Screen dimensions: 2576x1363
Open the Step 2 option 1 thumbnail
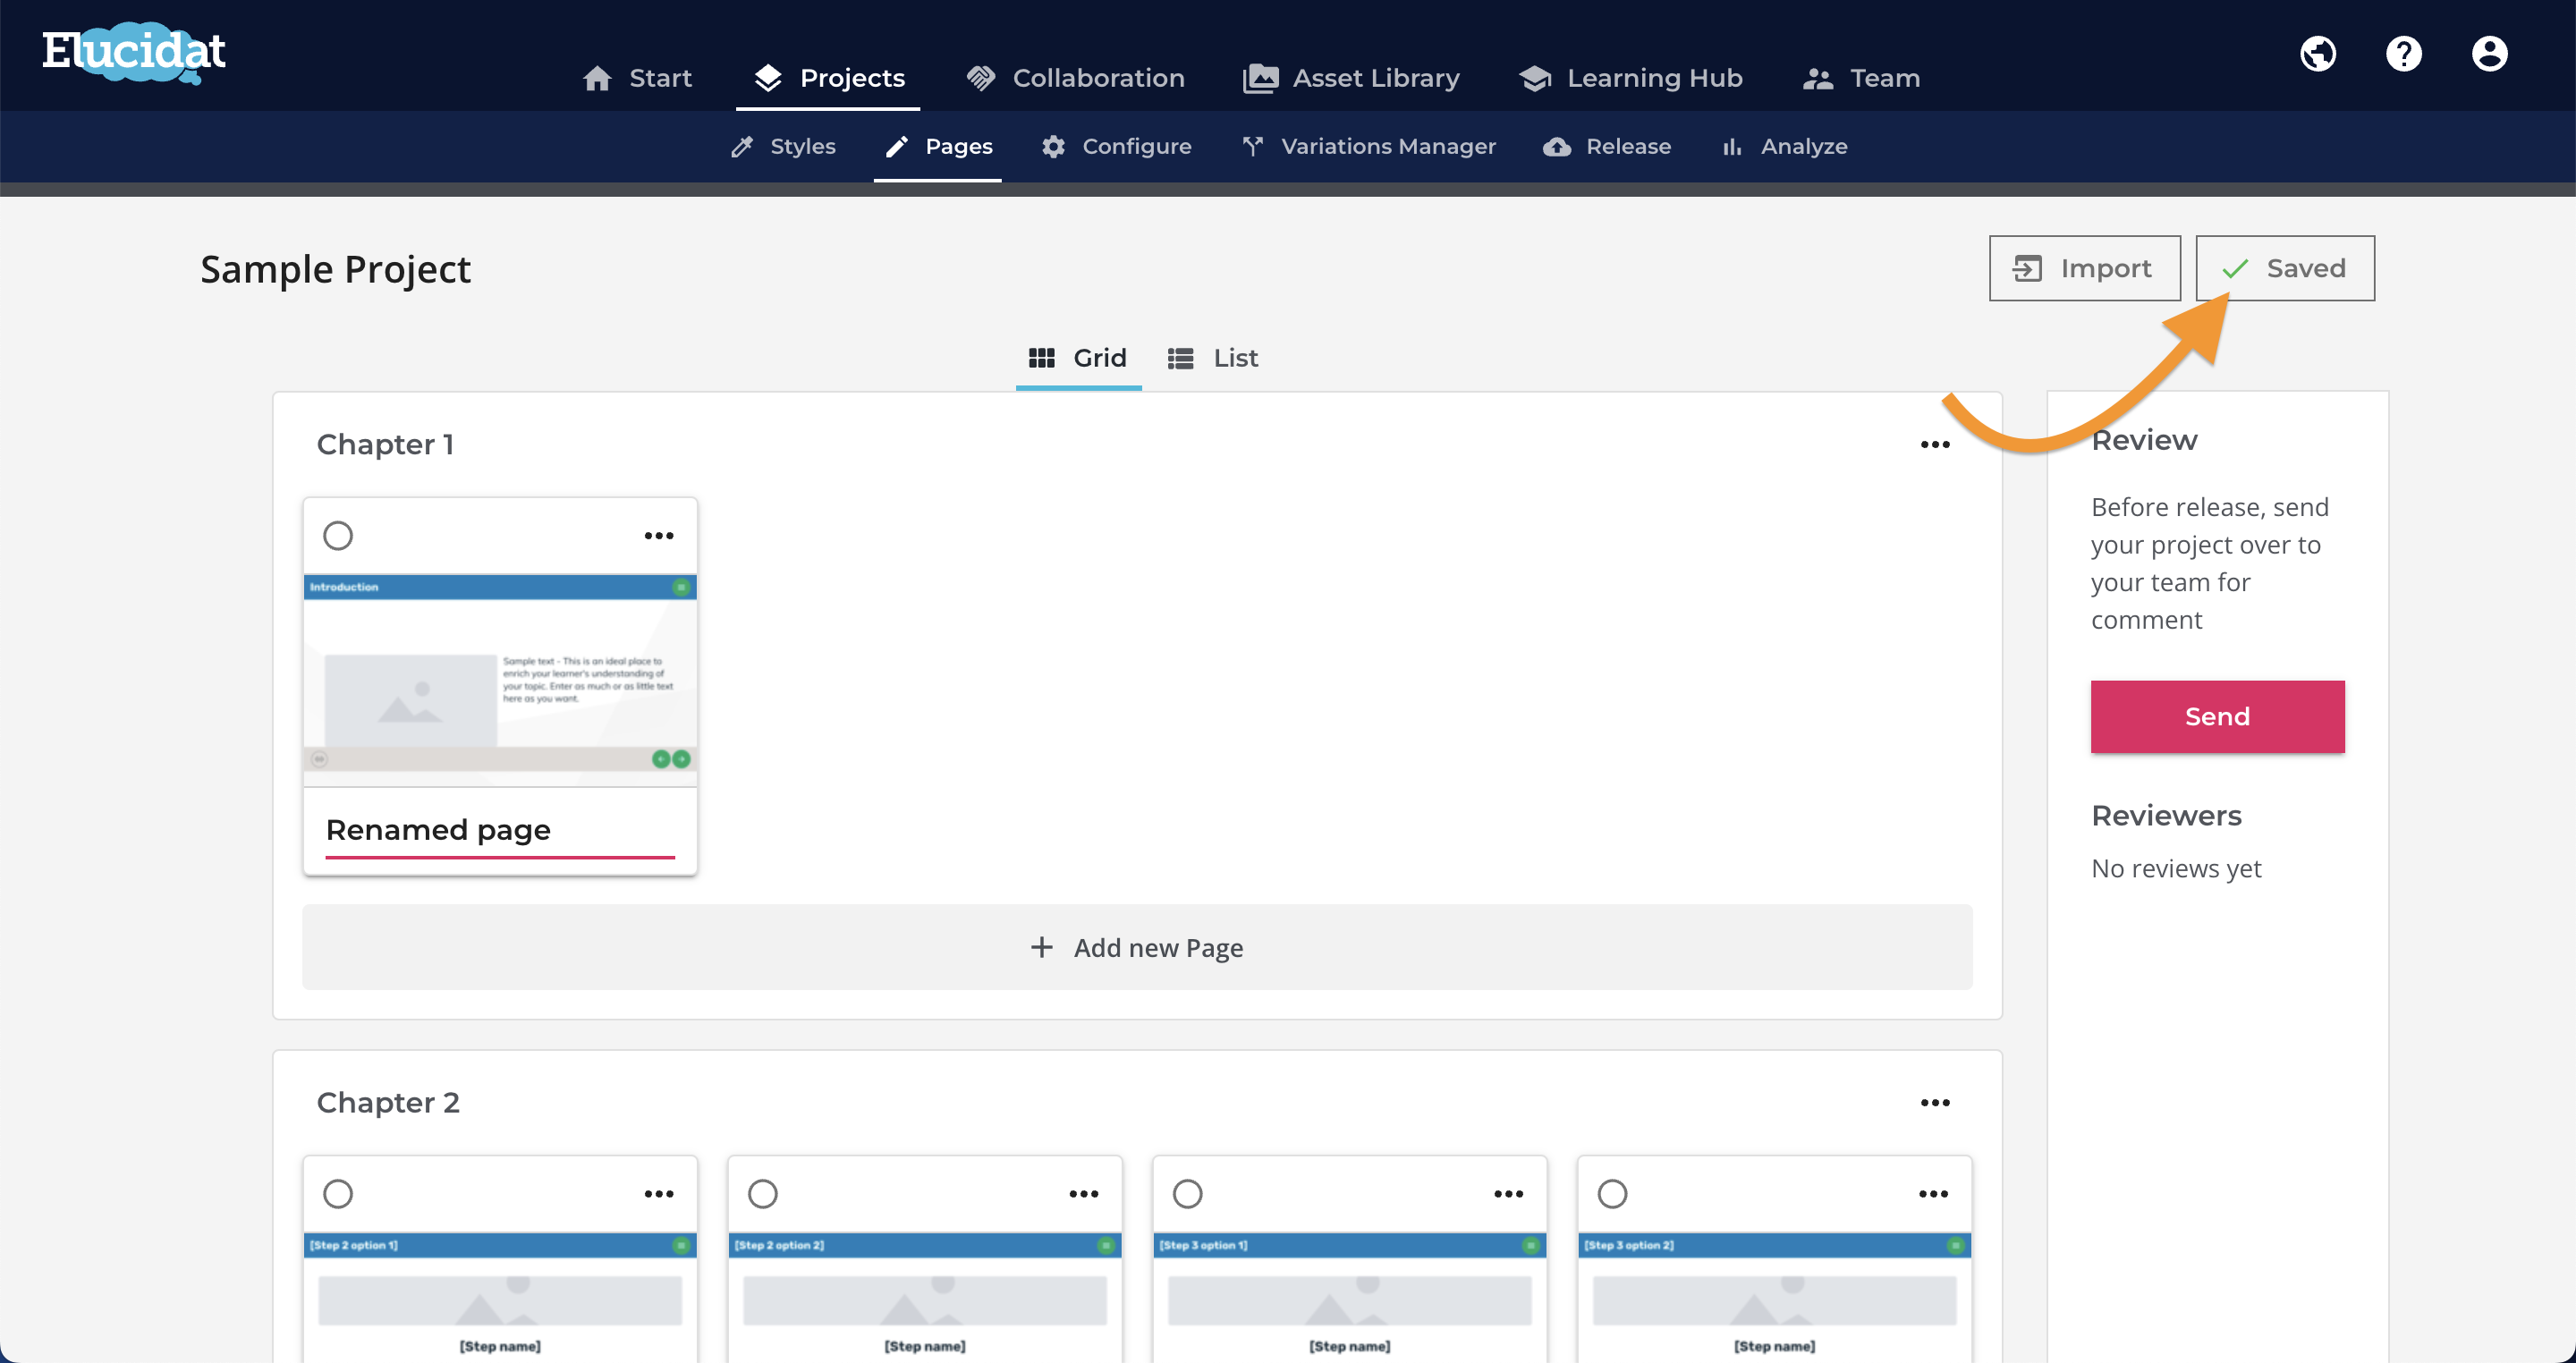coord(500,1297)
